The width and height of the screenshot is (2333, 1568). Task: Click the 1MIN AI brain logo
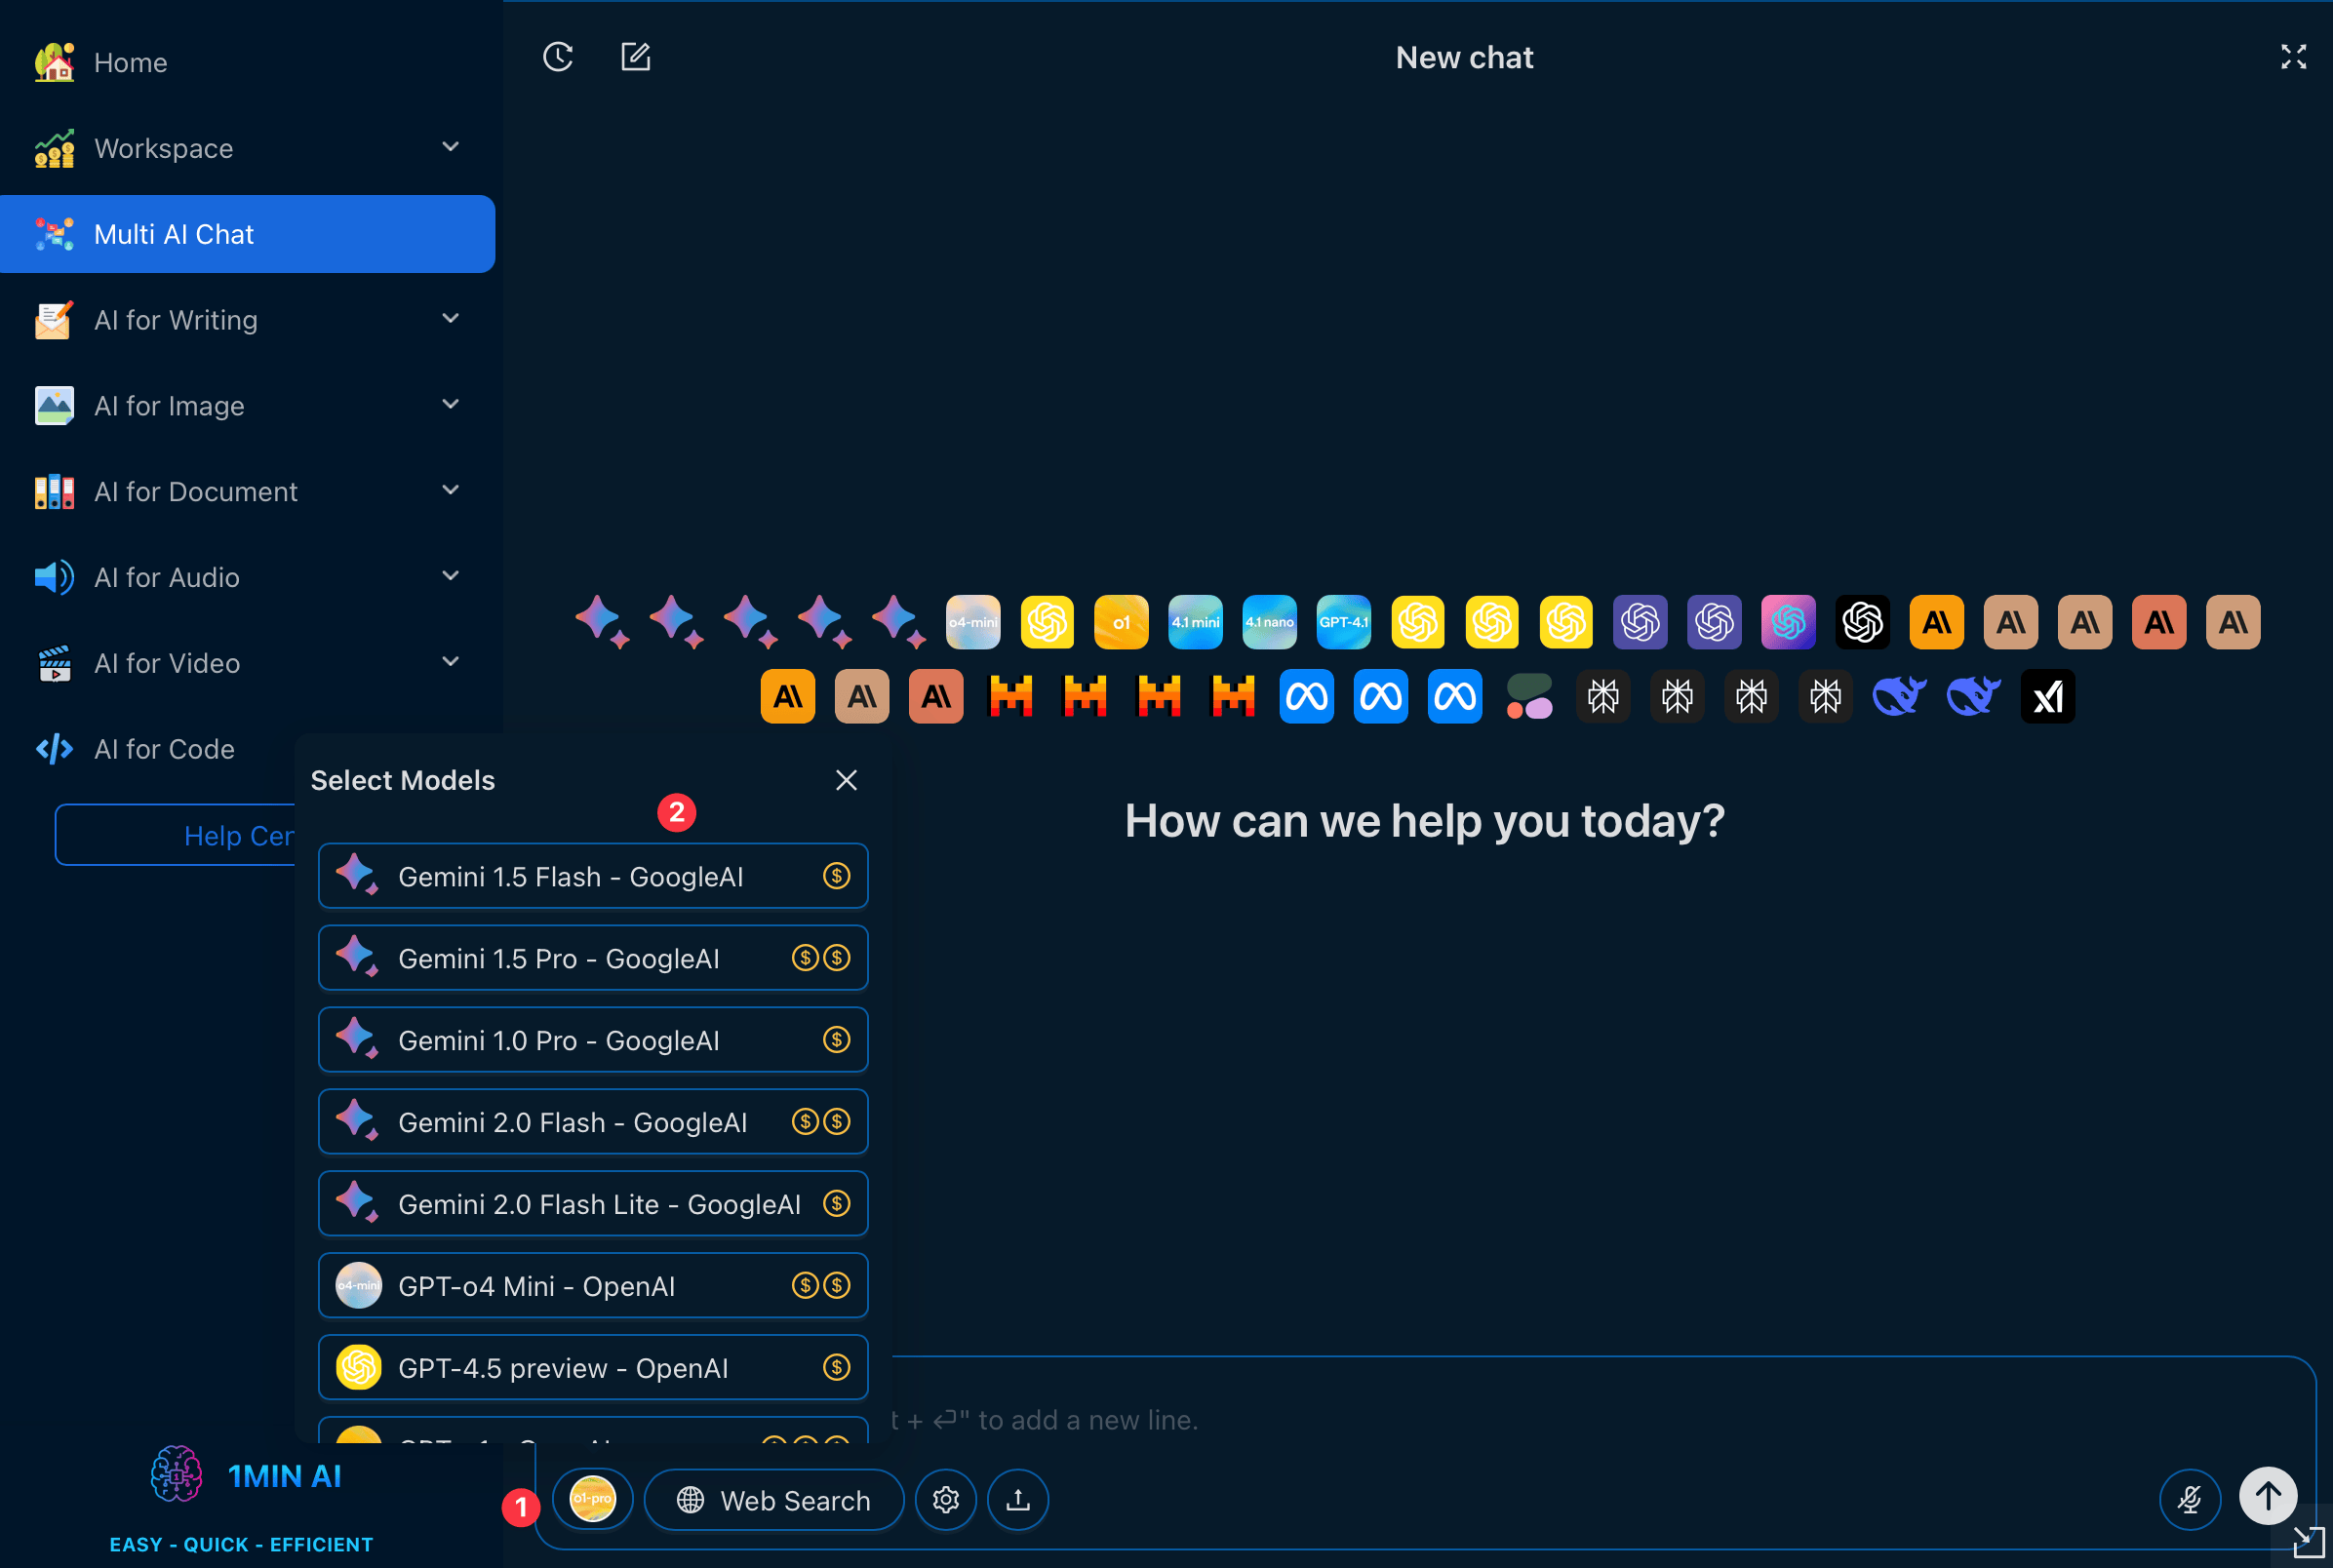tap(176, 1474)
